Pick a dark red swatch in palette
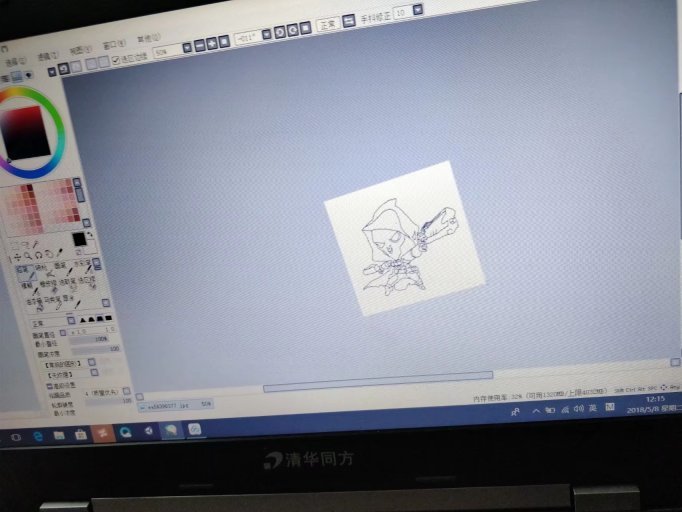The height and width of the screenshot is (512, 682). click(30, 188)
